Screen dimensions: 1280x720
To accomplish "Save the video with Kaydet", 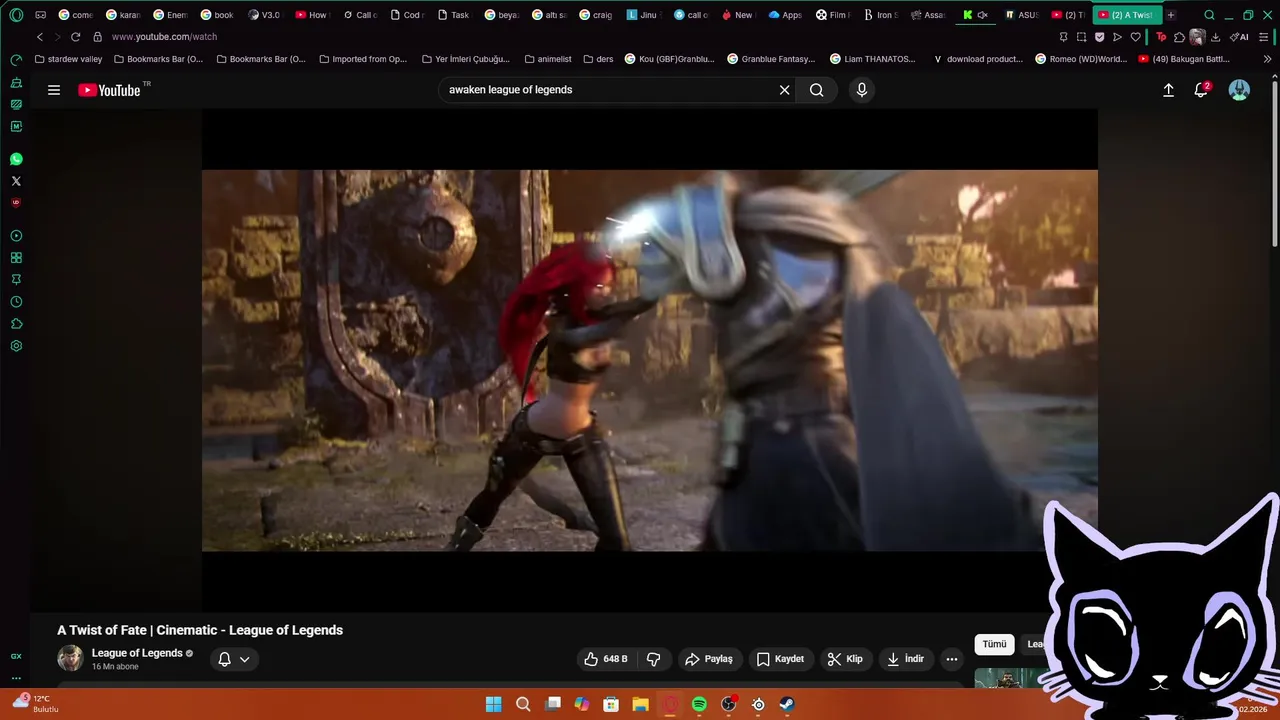I will pyautogui.click(x=780, y=659).
